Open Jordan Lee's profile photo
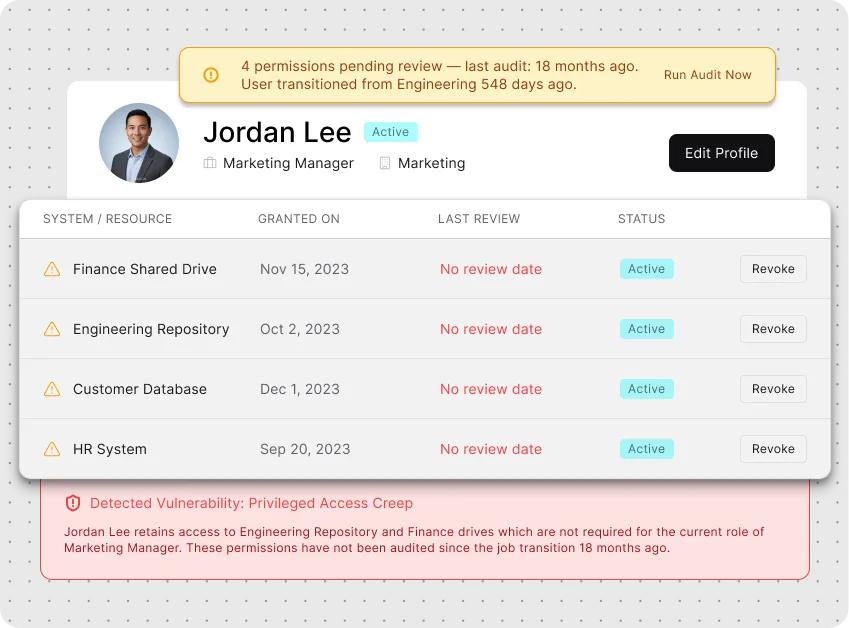This screenshot has width=849, height=628. [x=139, y=143]
